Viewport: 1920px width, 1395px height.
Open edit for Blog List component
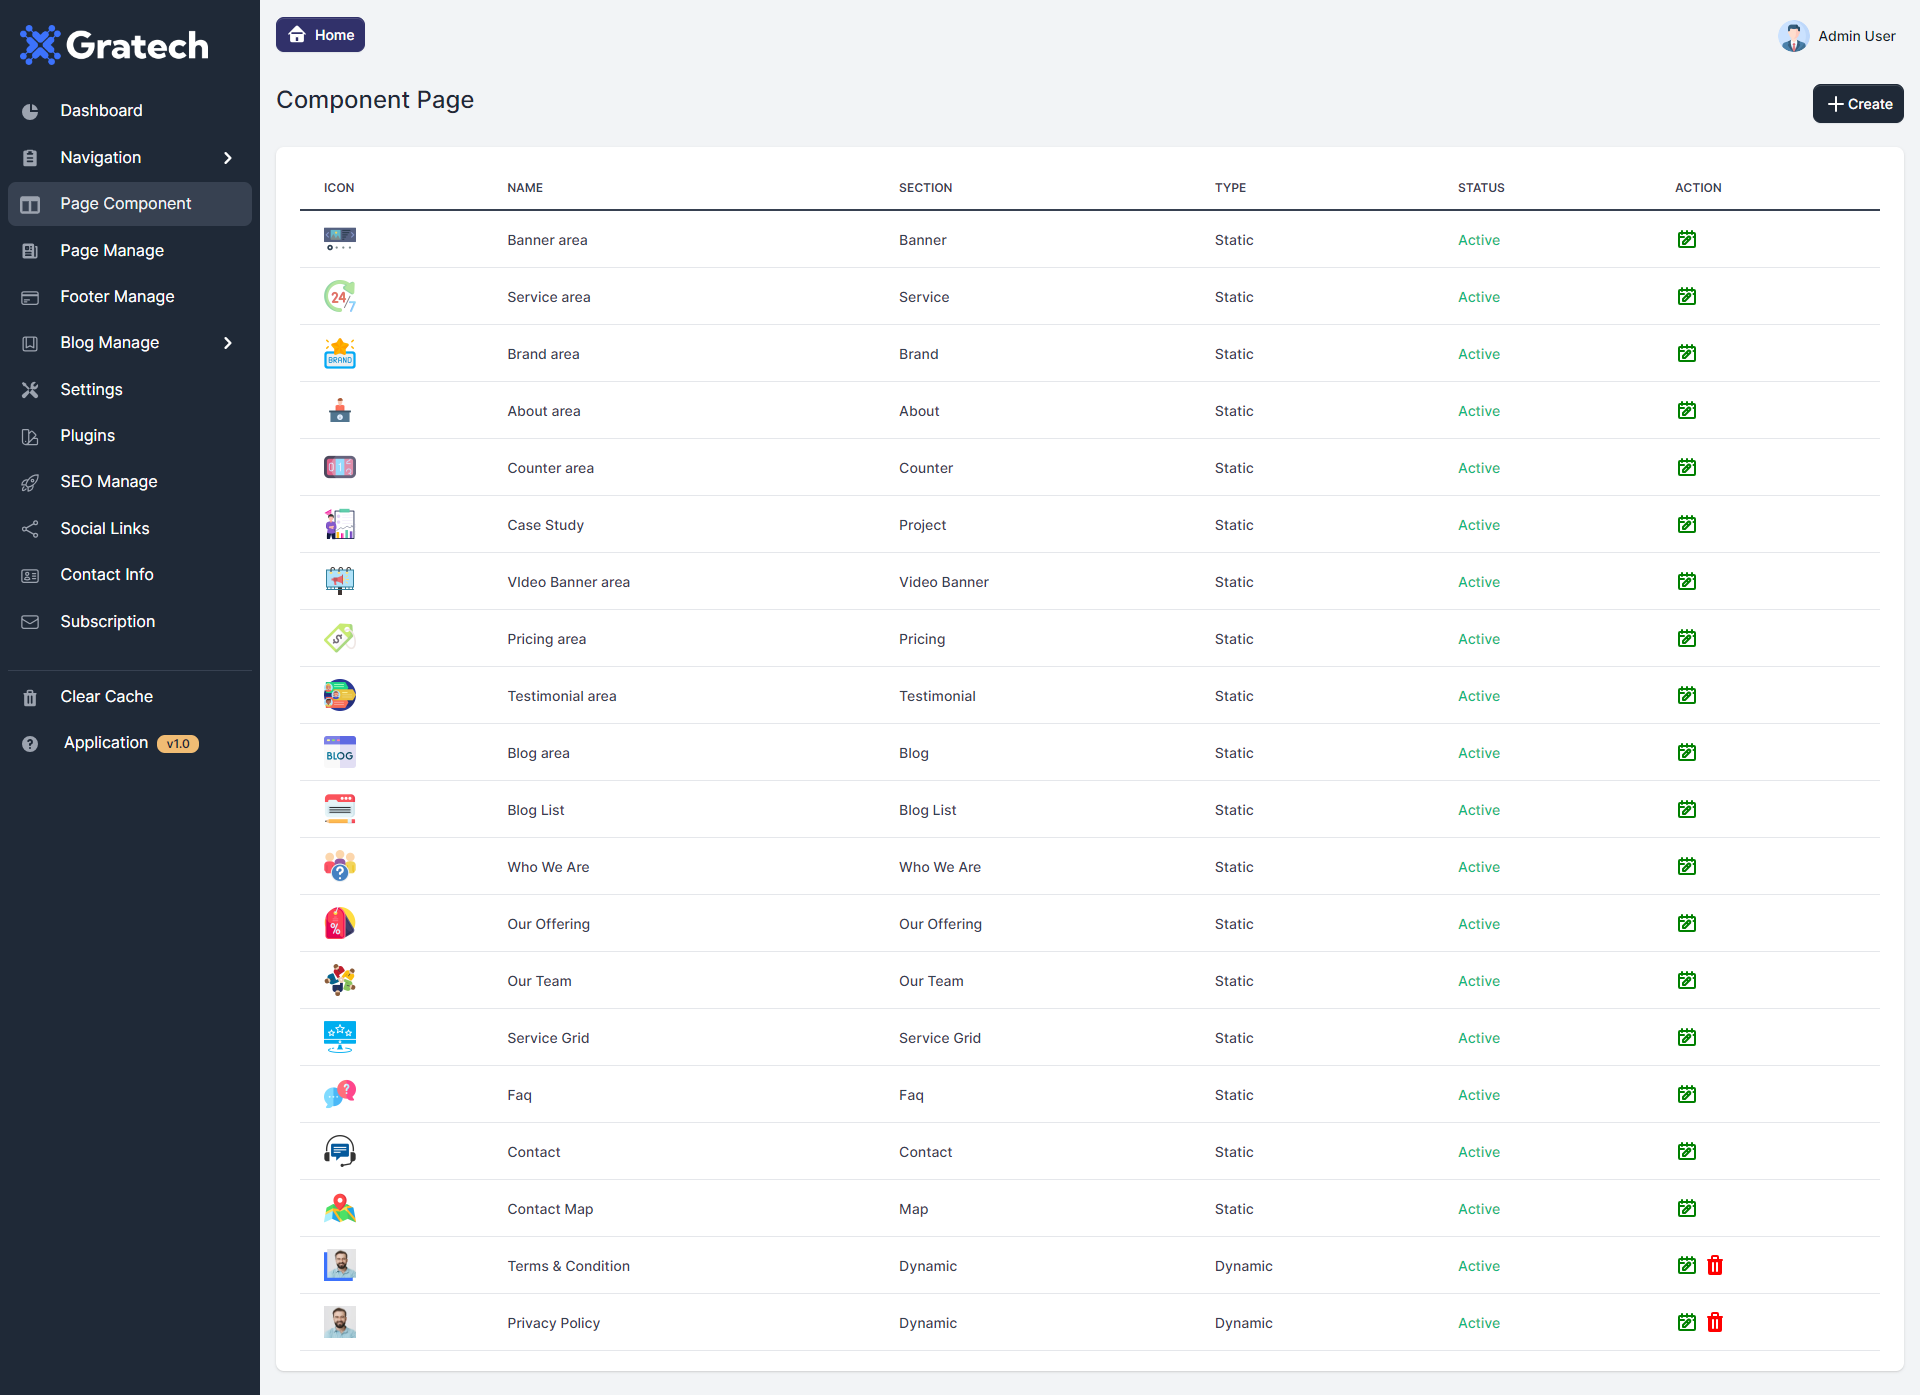[1686, 810]
